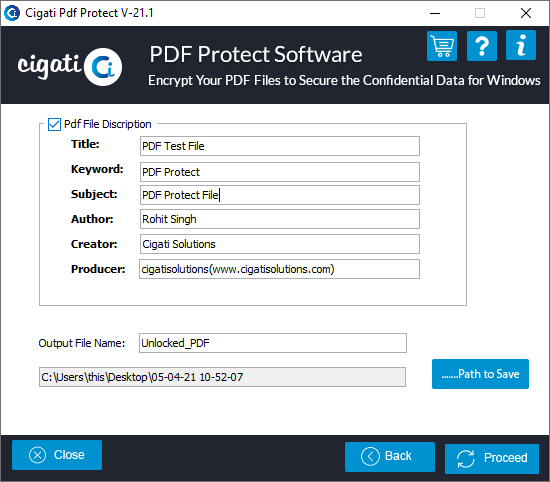Click the 'Creator:' label
Image resolution: width=550 pixels, height=482 pixels.
[x=94, y=244]
